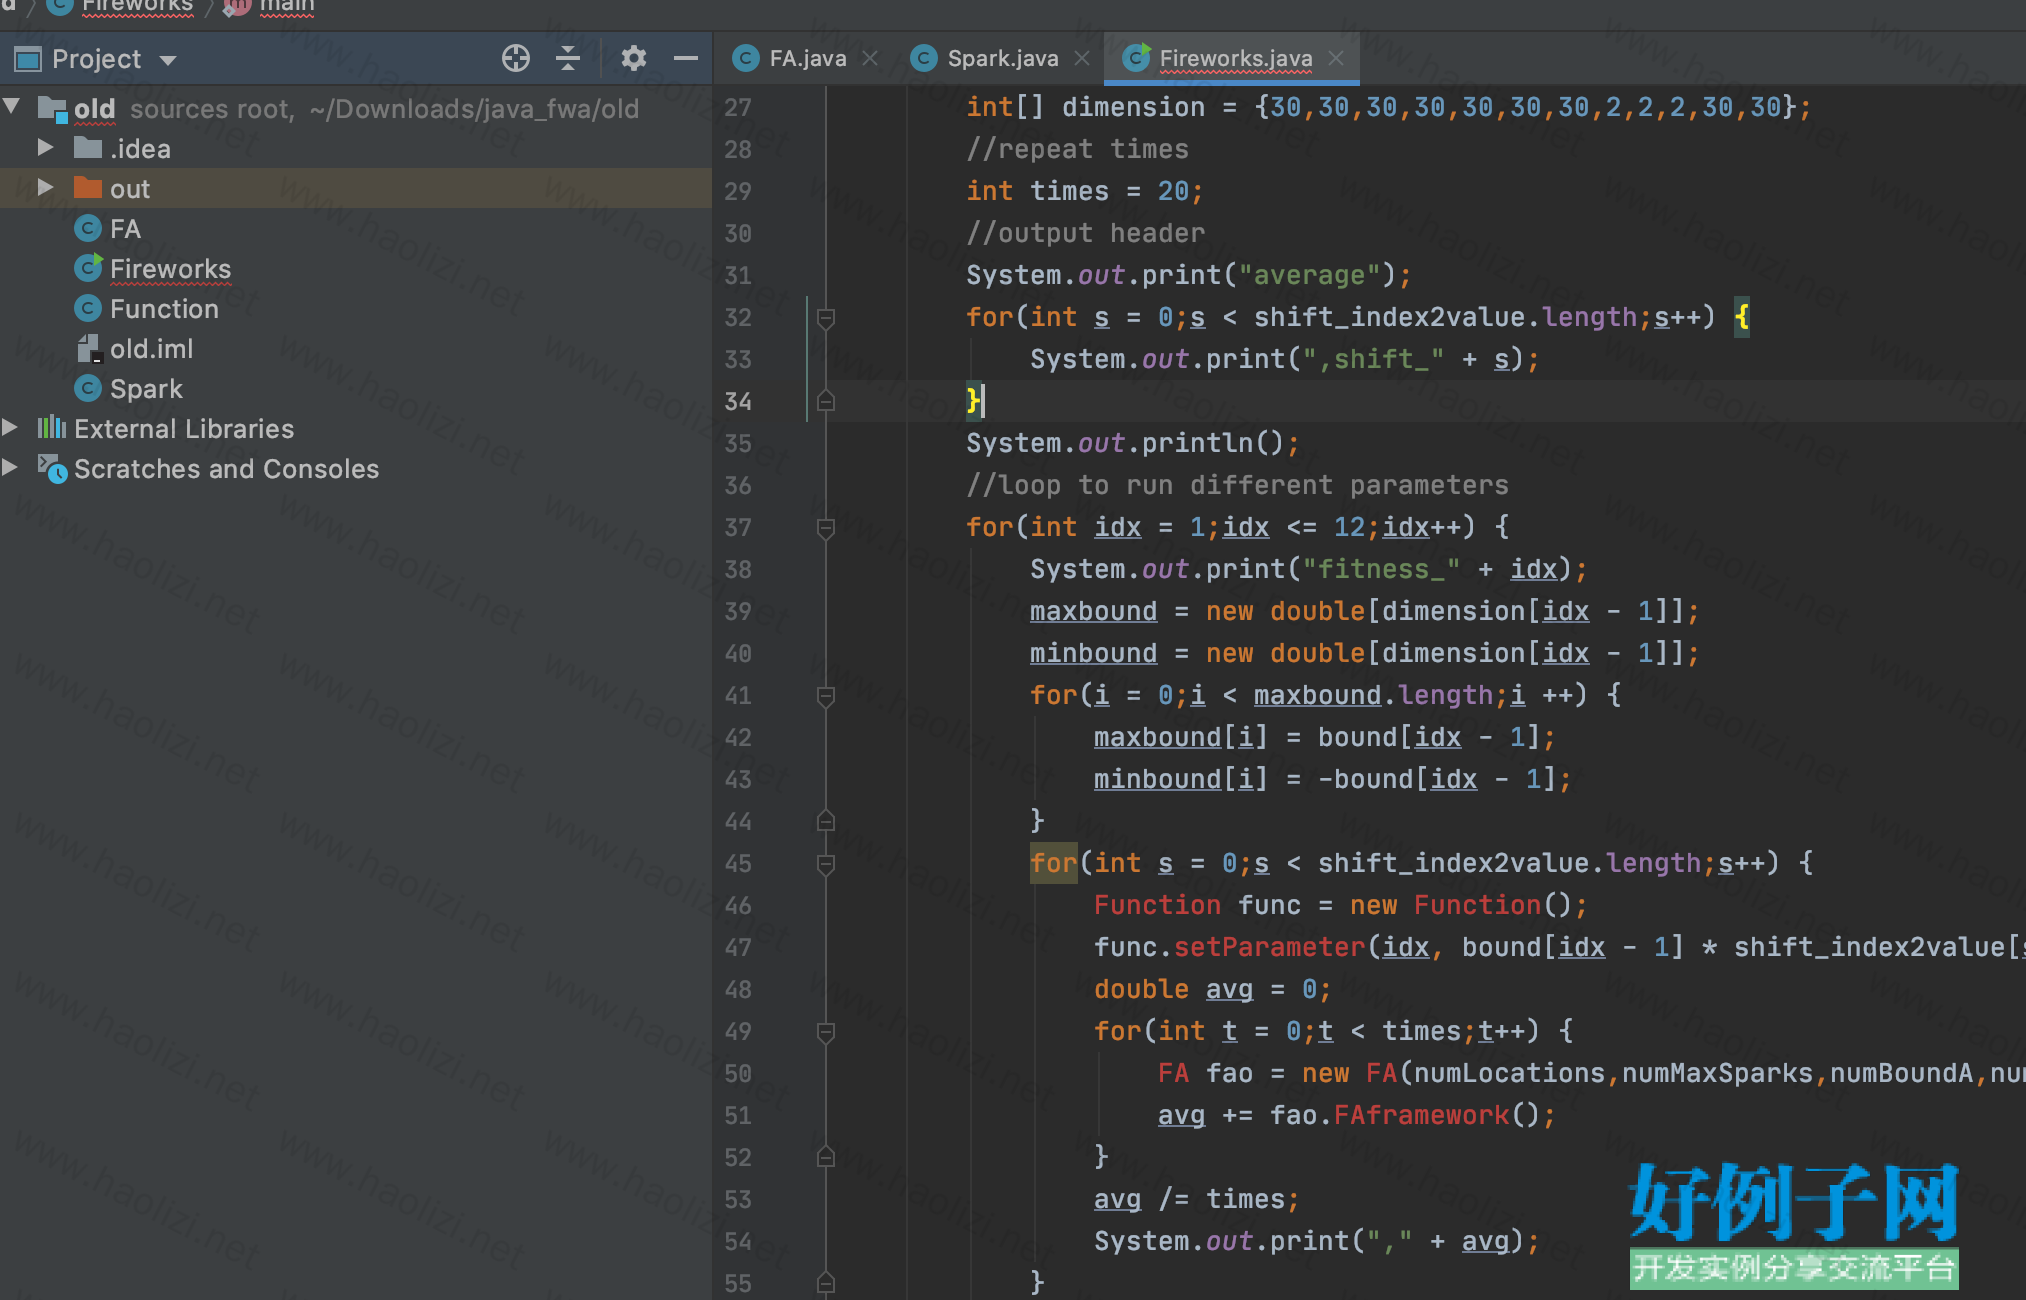Image resolution: width=2026 pixels, height=1300 pixels.
Task: Click the Spark class icon in tree
Action: pos(88,389)
